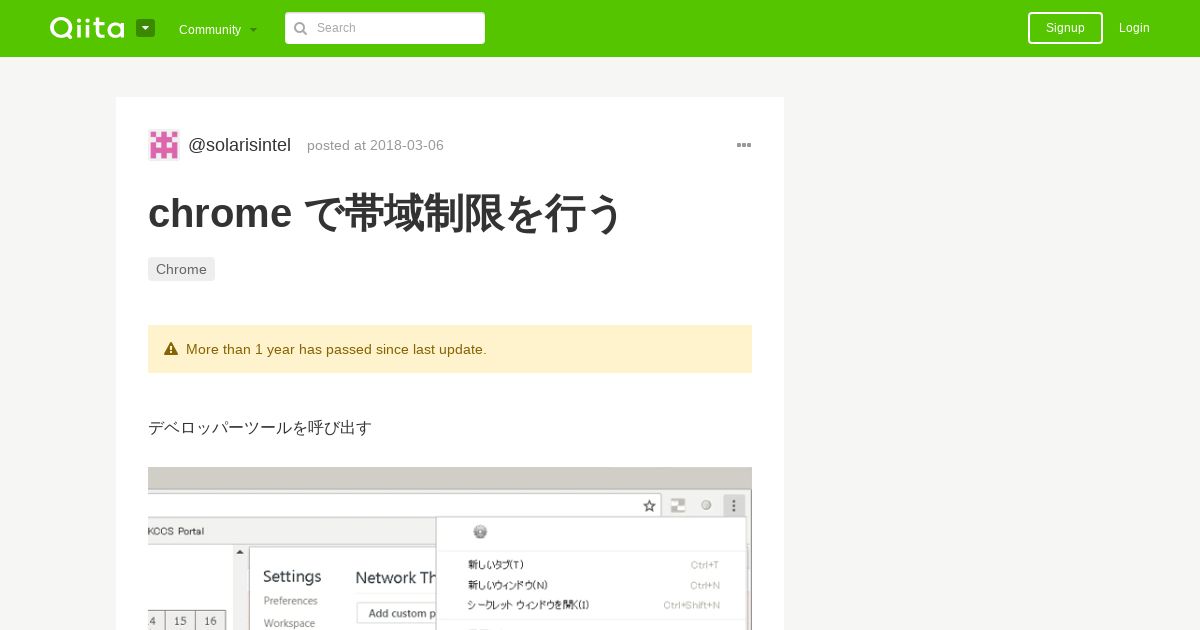The image size is (1200, 630).
Task: Click the More than 1 year notice text
Action: pos(336,349)
